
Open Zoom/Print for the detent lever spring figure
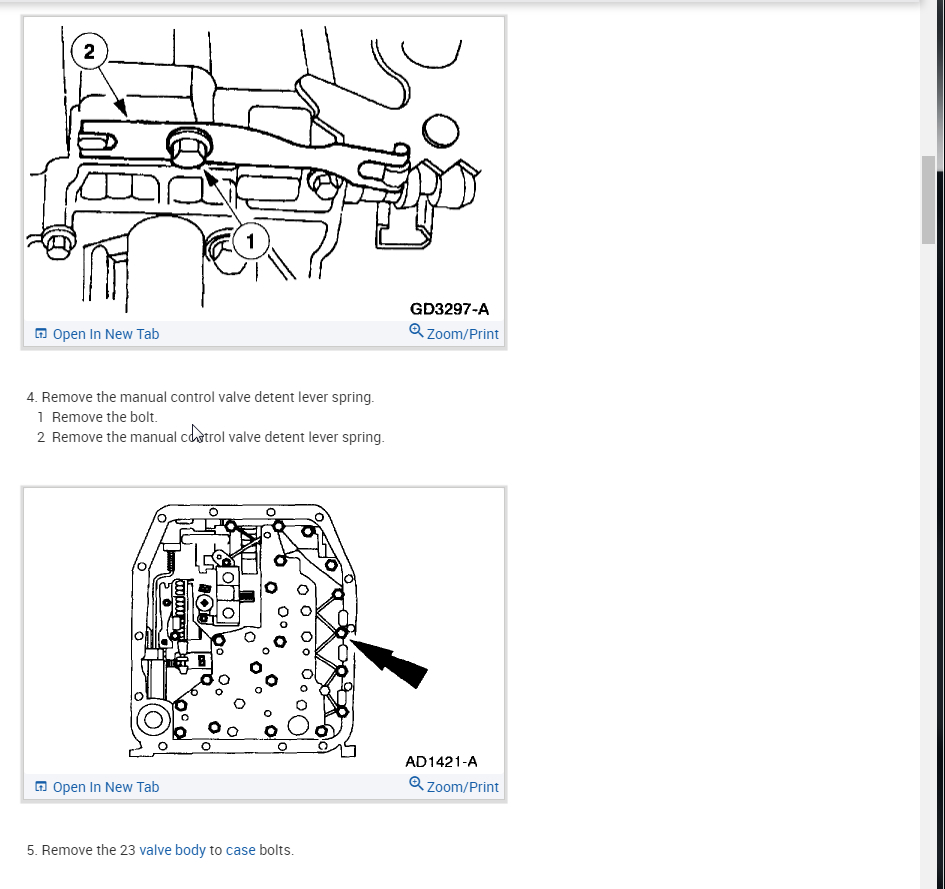pos(454,333)
